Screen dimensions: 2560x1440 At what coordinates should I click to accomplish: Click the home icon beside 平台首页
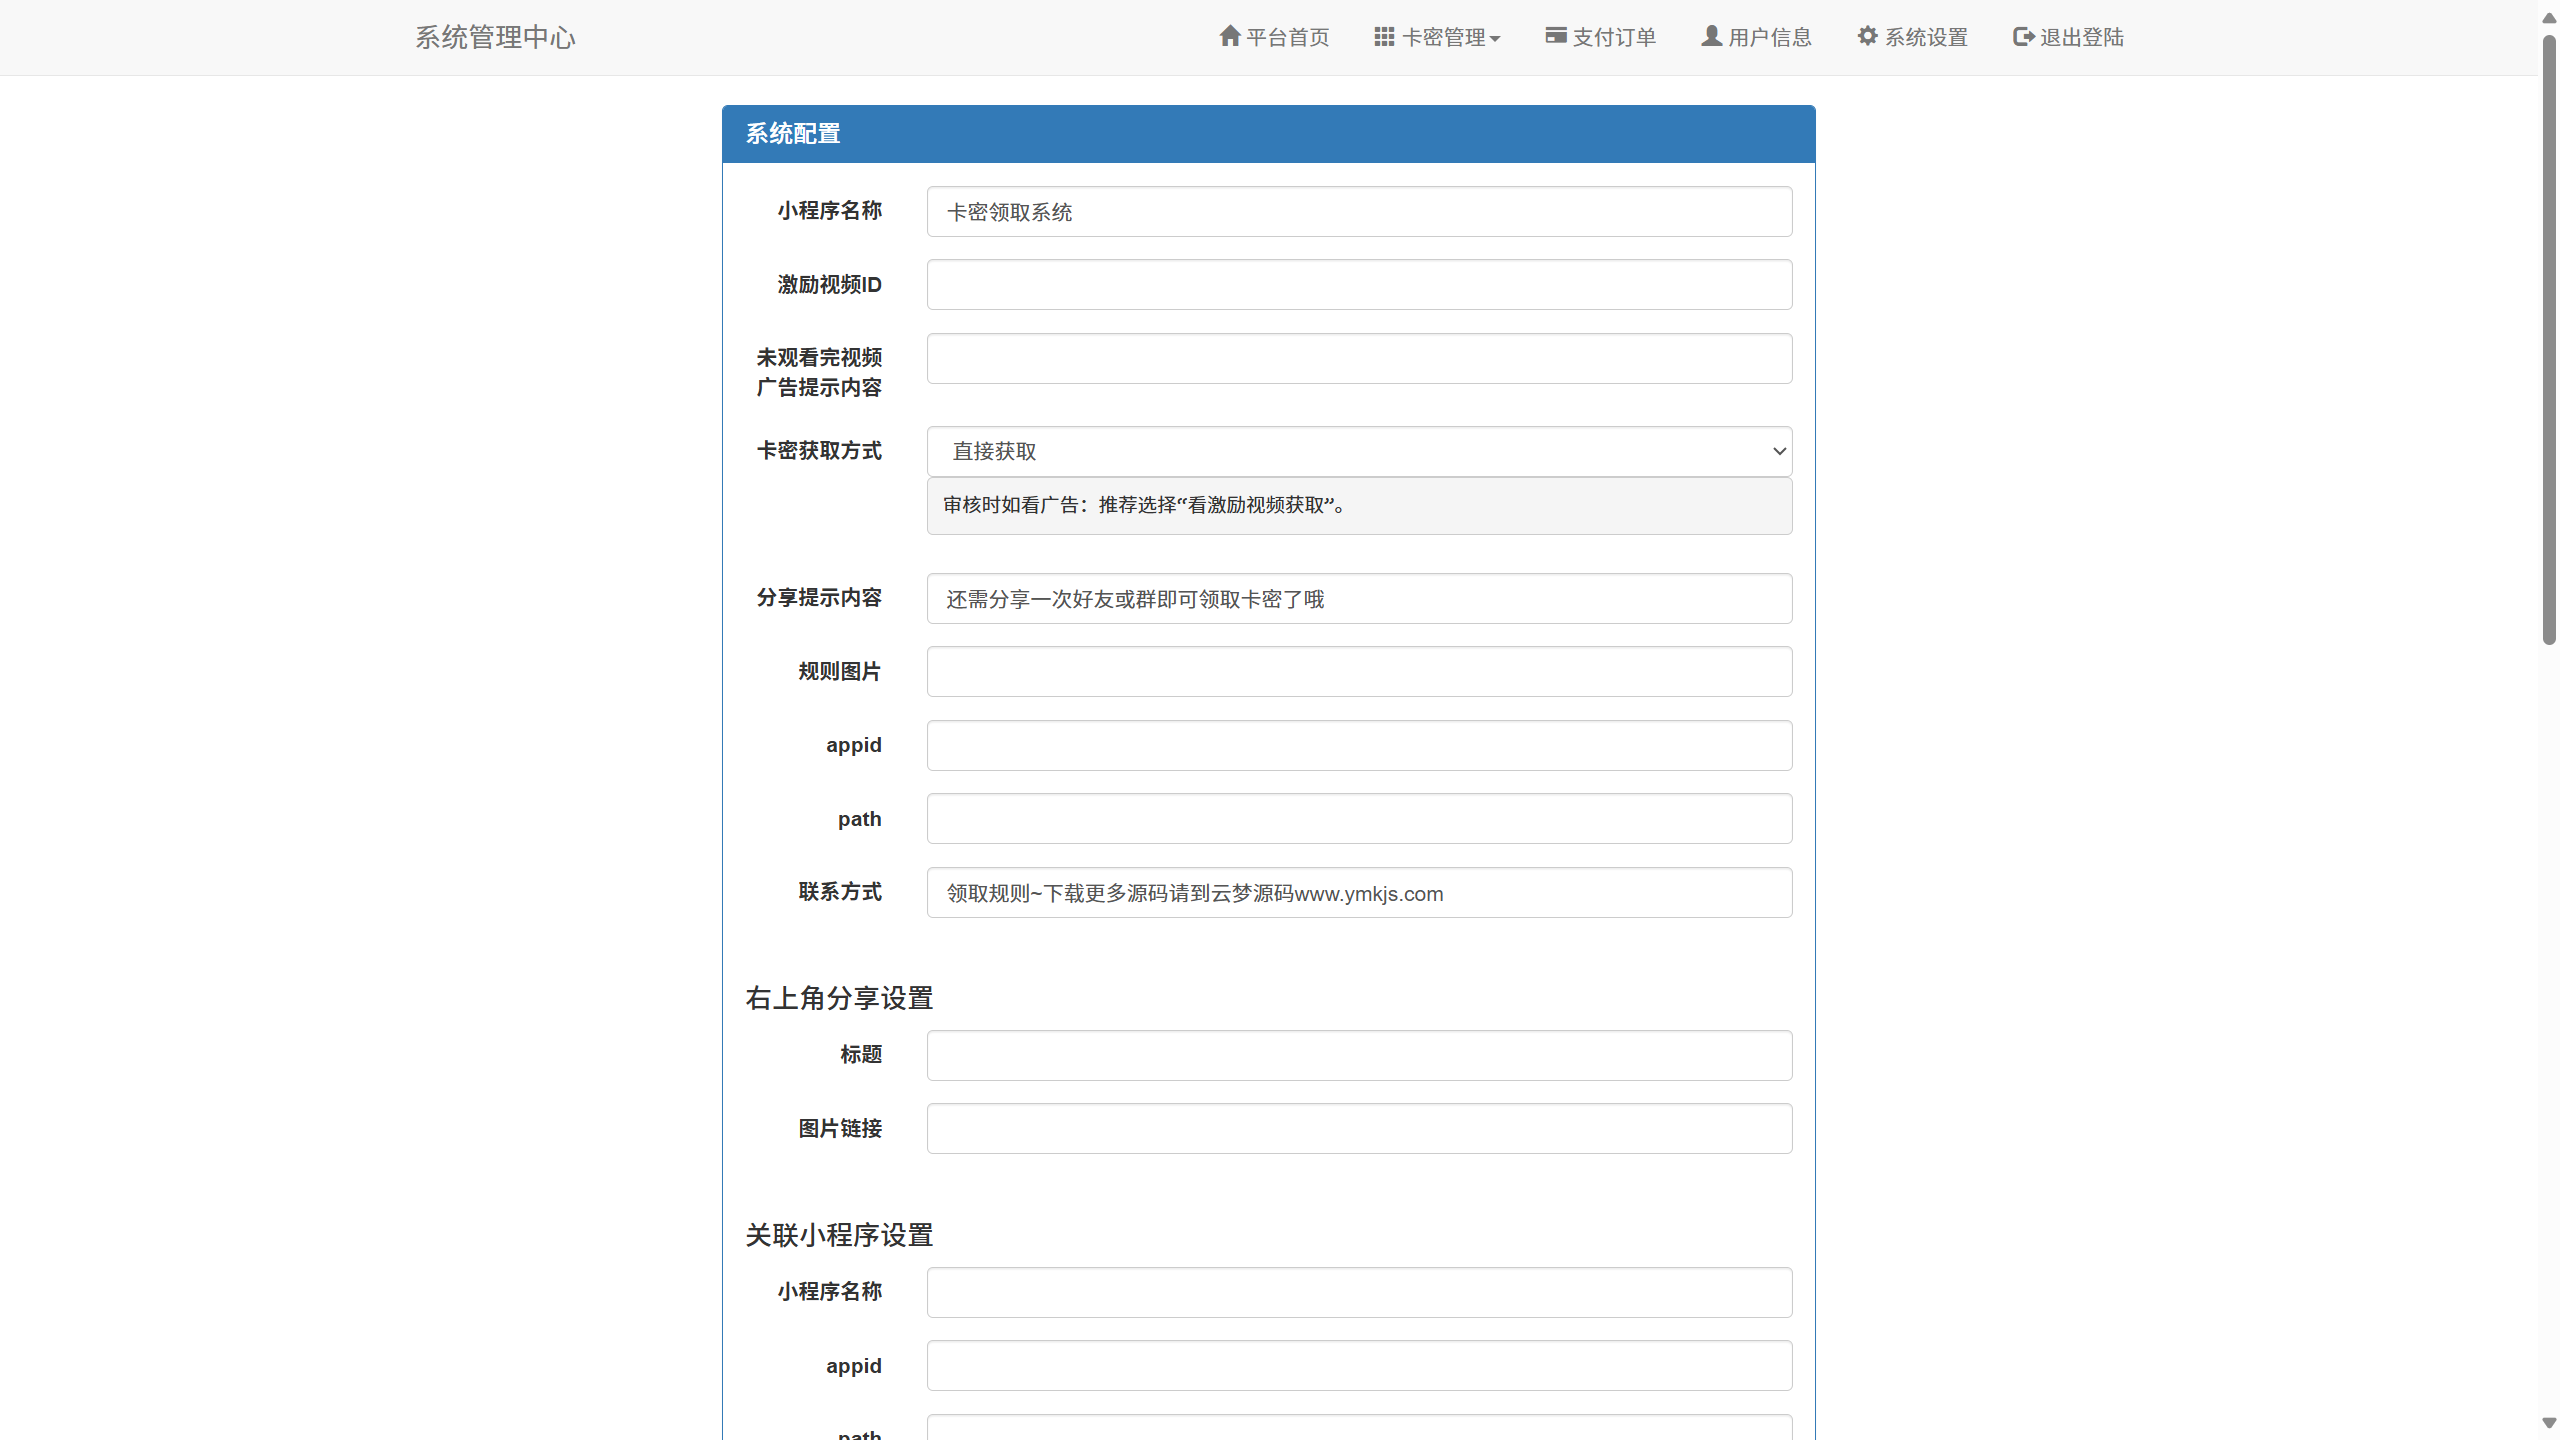tap(1230, 36)
